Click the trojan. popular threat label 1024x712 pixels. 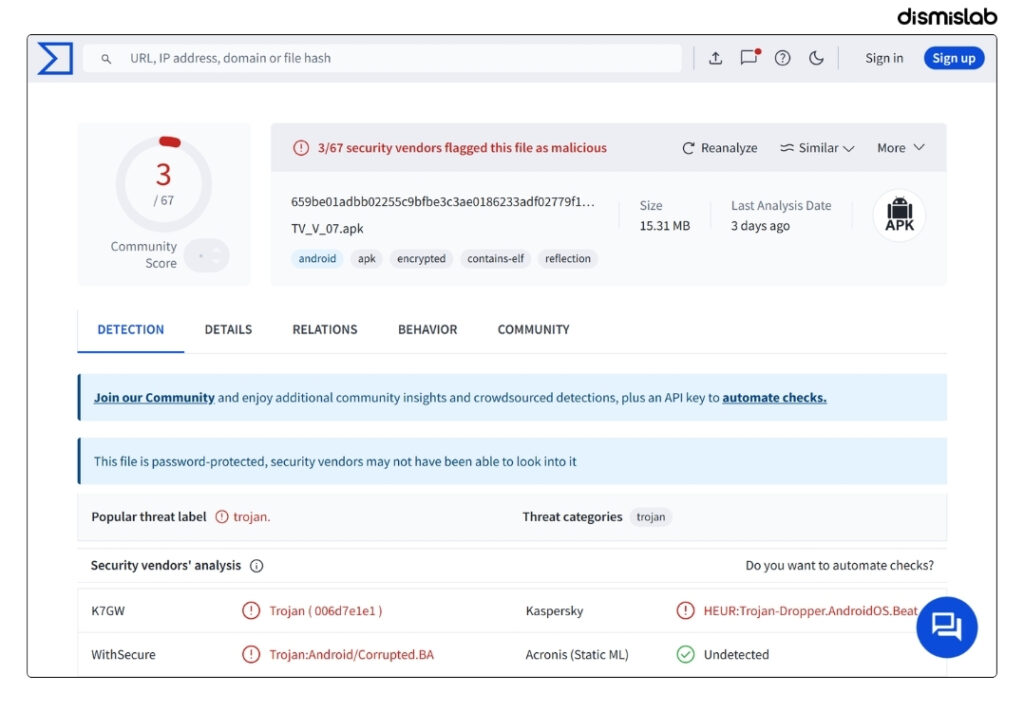click(251, 517)
